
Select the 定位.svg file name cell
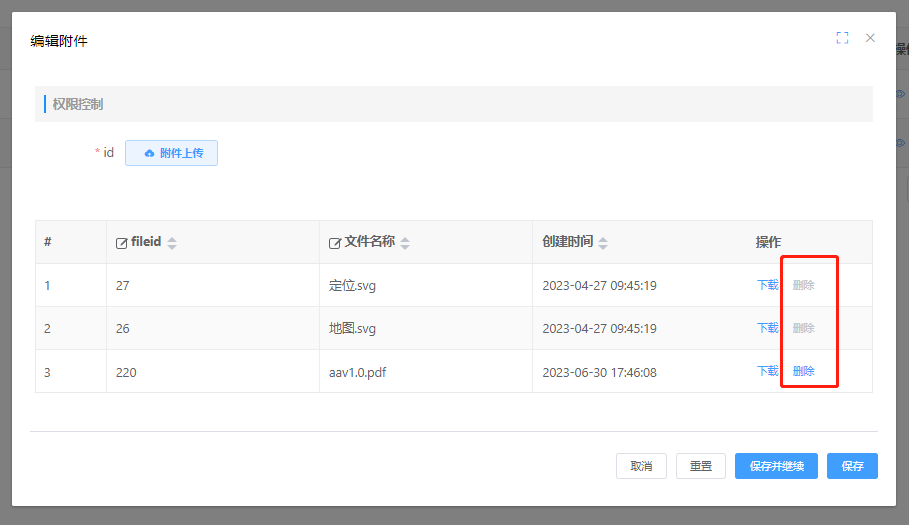pos(352,286)
